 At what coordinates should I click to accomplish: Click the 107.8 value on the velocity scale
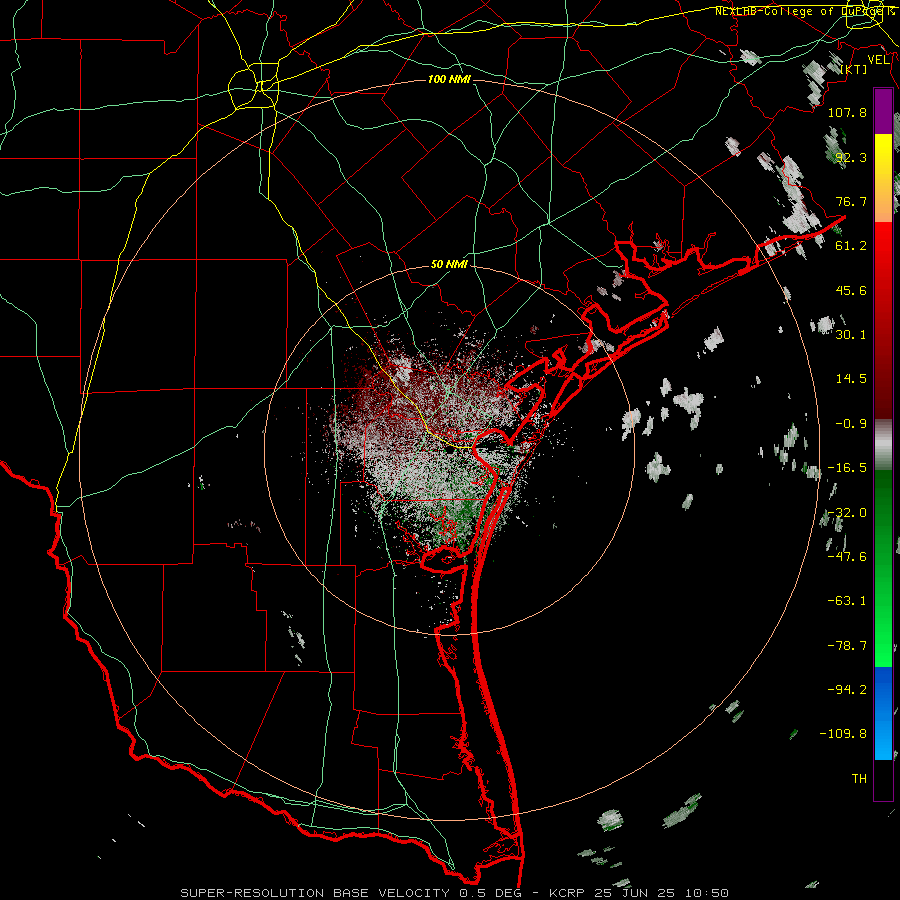click(x=847, y=112)
